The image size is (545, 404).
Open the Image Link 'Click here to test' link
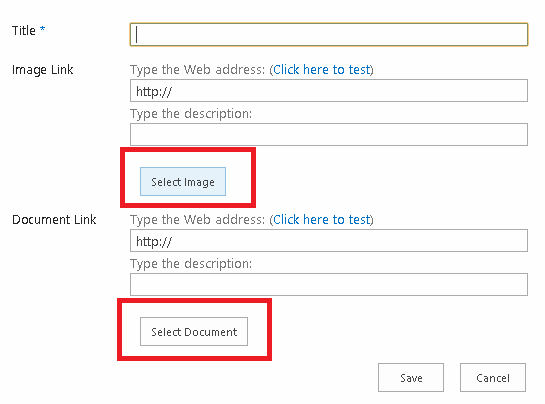click(x=321, y=70)
